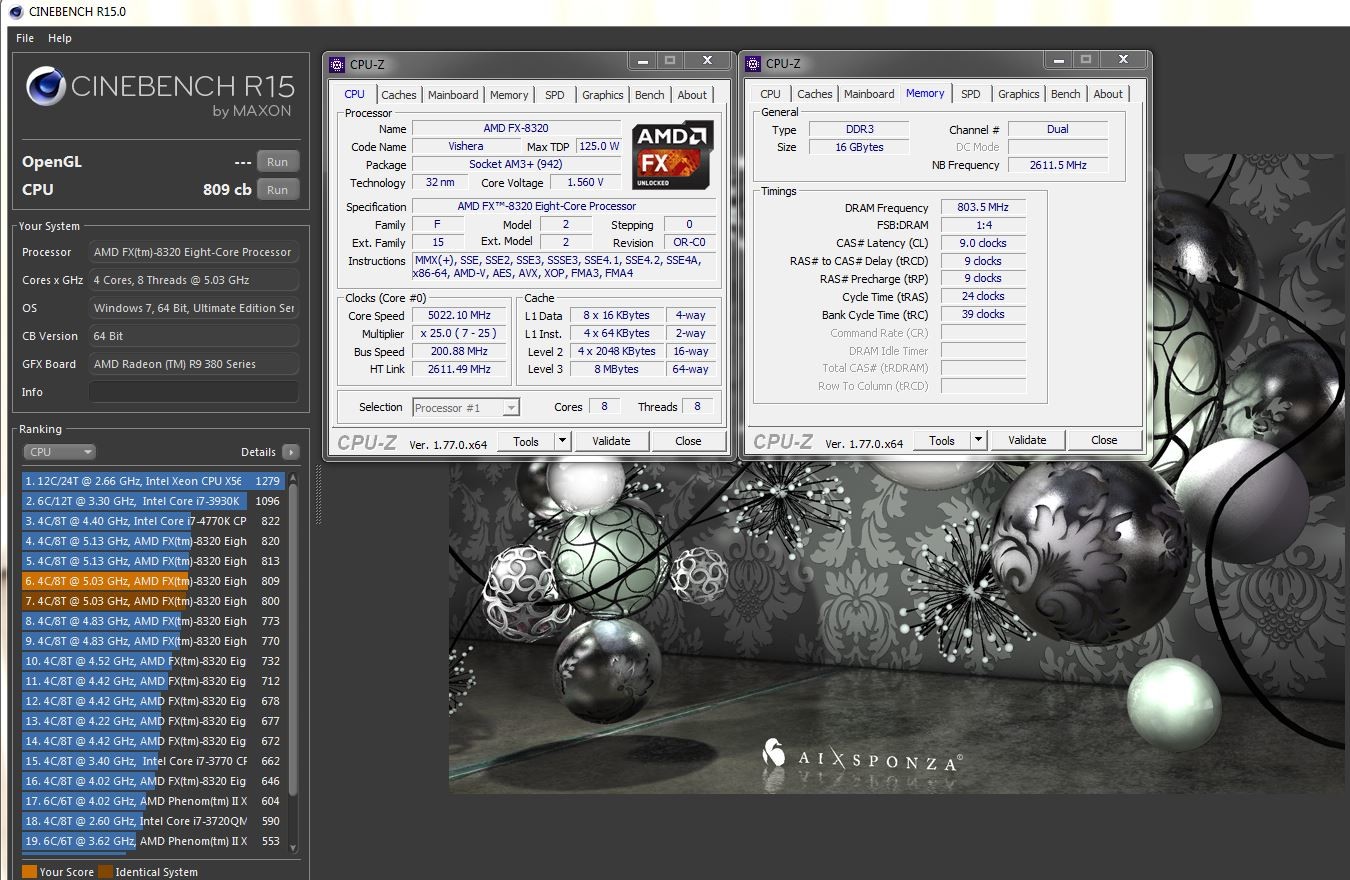Run the CPU benchmark
The height and width of the screenshot is (880, 1350).
pos(278,189)
